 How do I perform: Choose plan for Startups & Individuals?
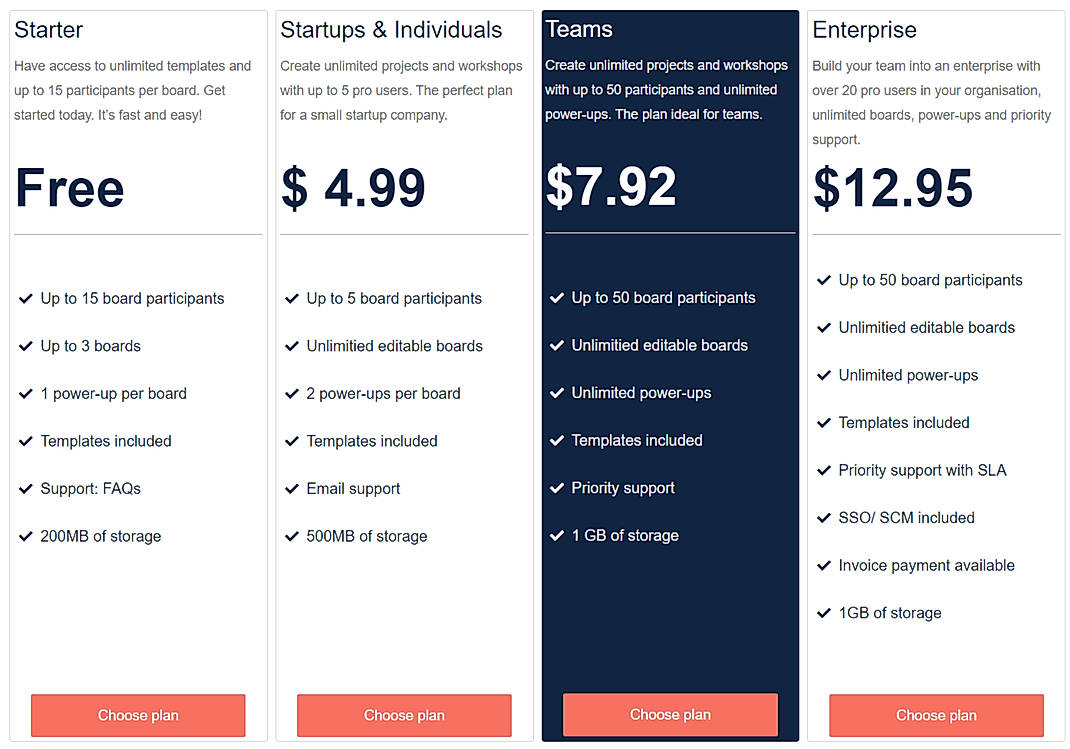[x=403, y=715]
